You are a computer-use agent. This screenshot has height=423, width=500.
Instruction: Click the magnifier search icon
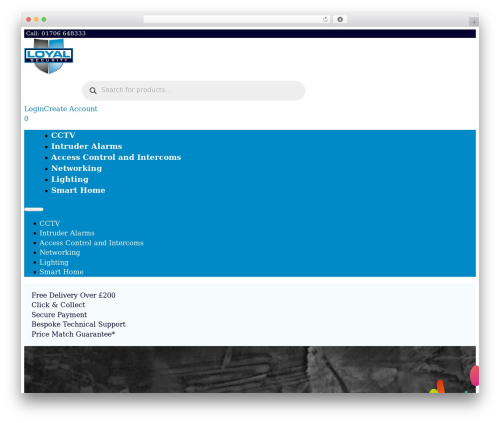93,90
